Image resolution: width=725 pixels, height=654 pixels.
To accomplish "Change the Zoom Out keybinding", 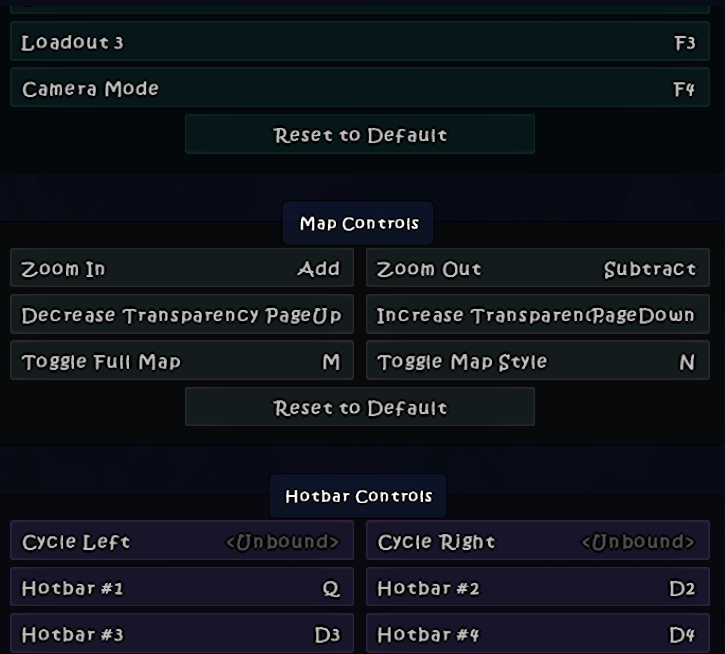I will pos(537,269).
